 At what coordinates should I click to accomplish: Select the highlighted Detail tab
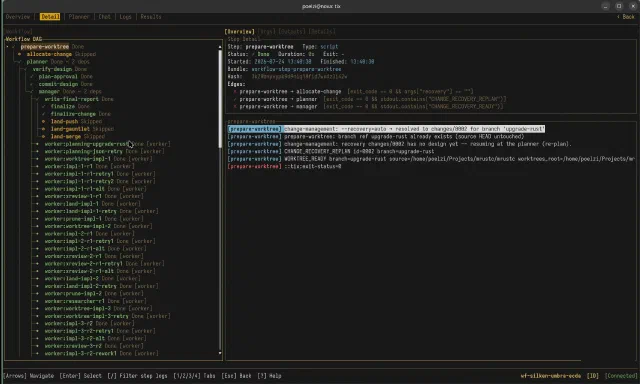coord(50,17)
